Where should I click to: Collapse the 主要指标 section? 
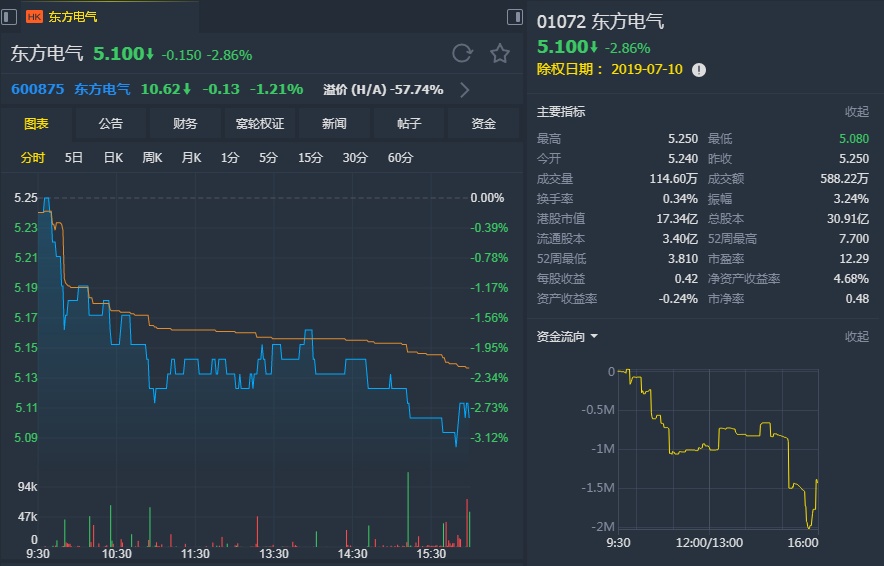pos(857,112)
